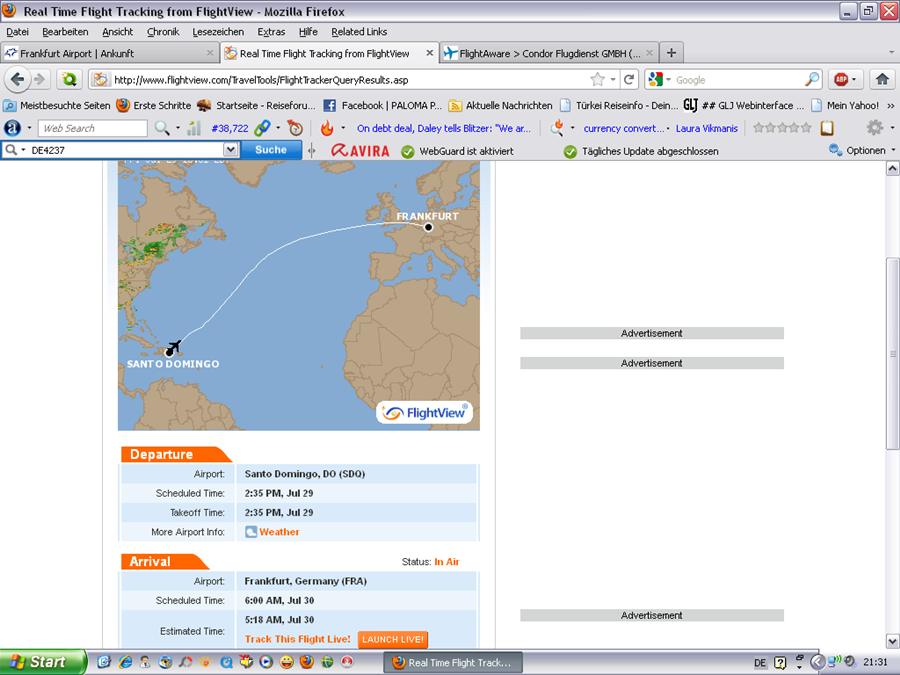Open the address bar history dropdown arrow
This screenshot has height=675, width=900.
tap(613, 79)
